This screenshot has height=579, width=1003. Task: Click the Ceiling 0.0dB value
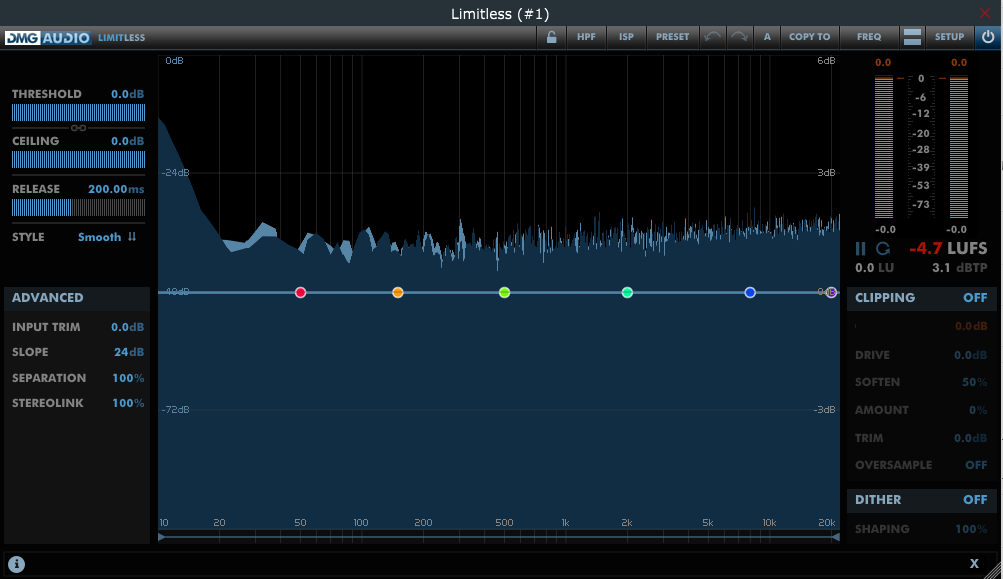point(127,141)
